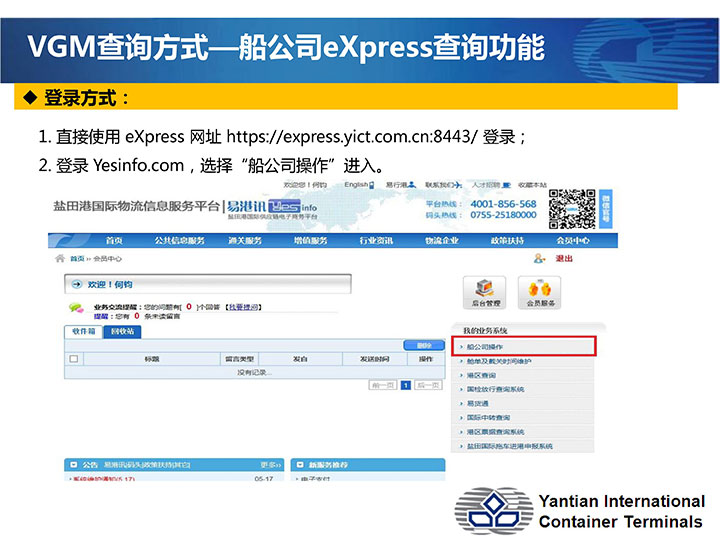Viewport: 720px width, 540px height.
Task: Open 易货通 link in the business list
Action: pyautogui.click(x=478, y=403)
